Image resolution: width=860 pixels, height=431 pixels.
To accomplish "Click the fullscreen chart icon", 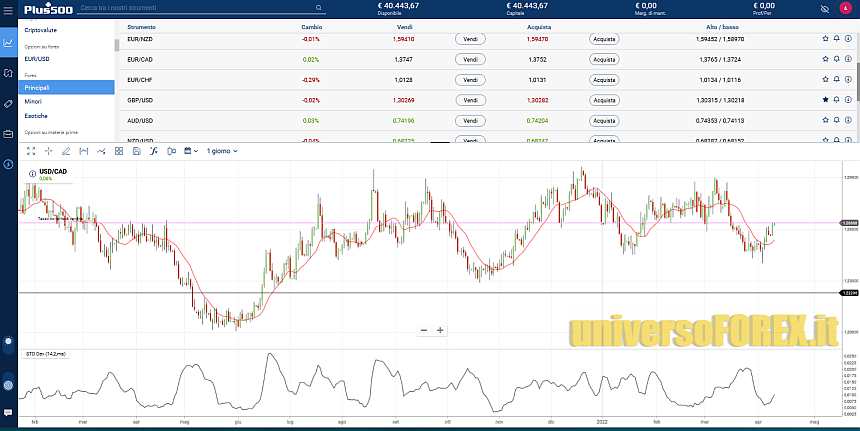I will click(x=31, y=151).
